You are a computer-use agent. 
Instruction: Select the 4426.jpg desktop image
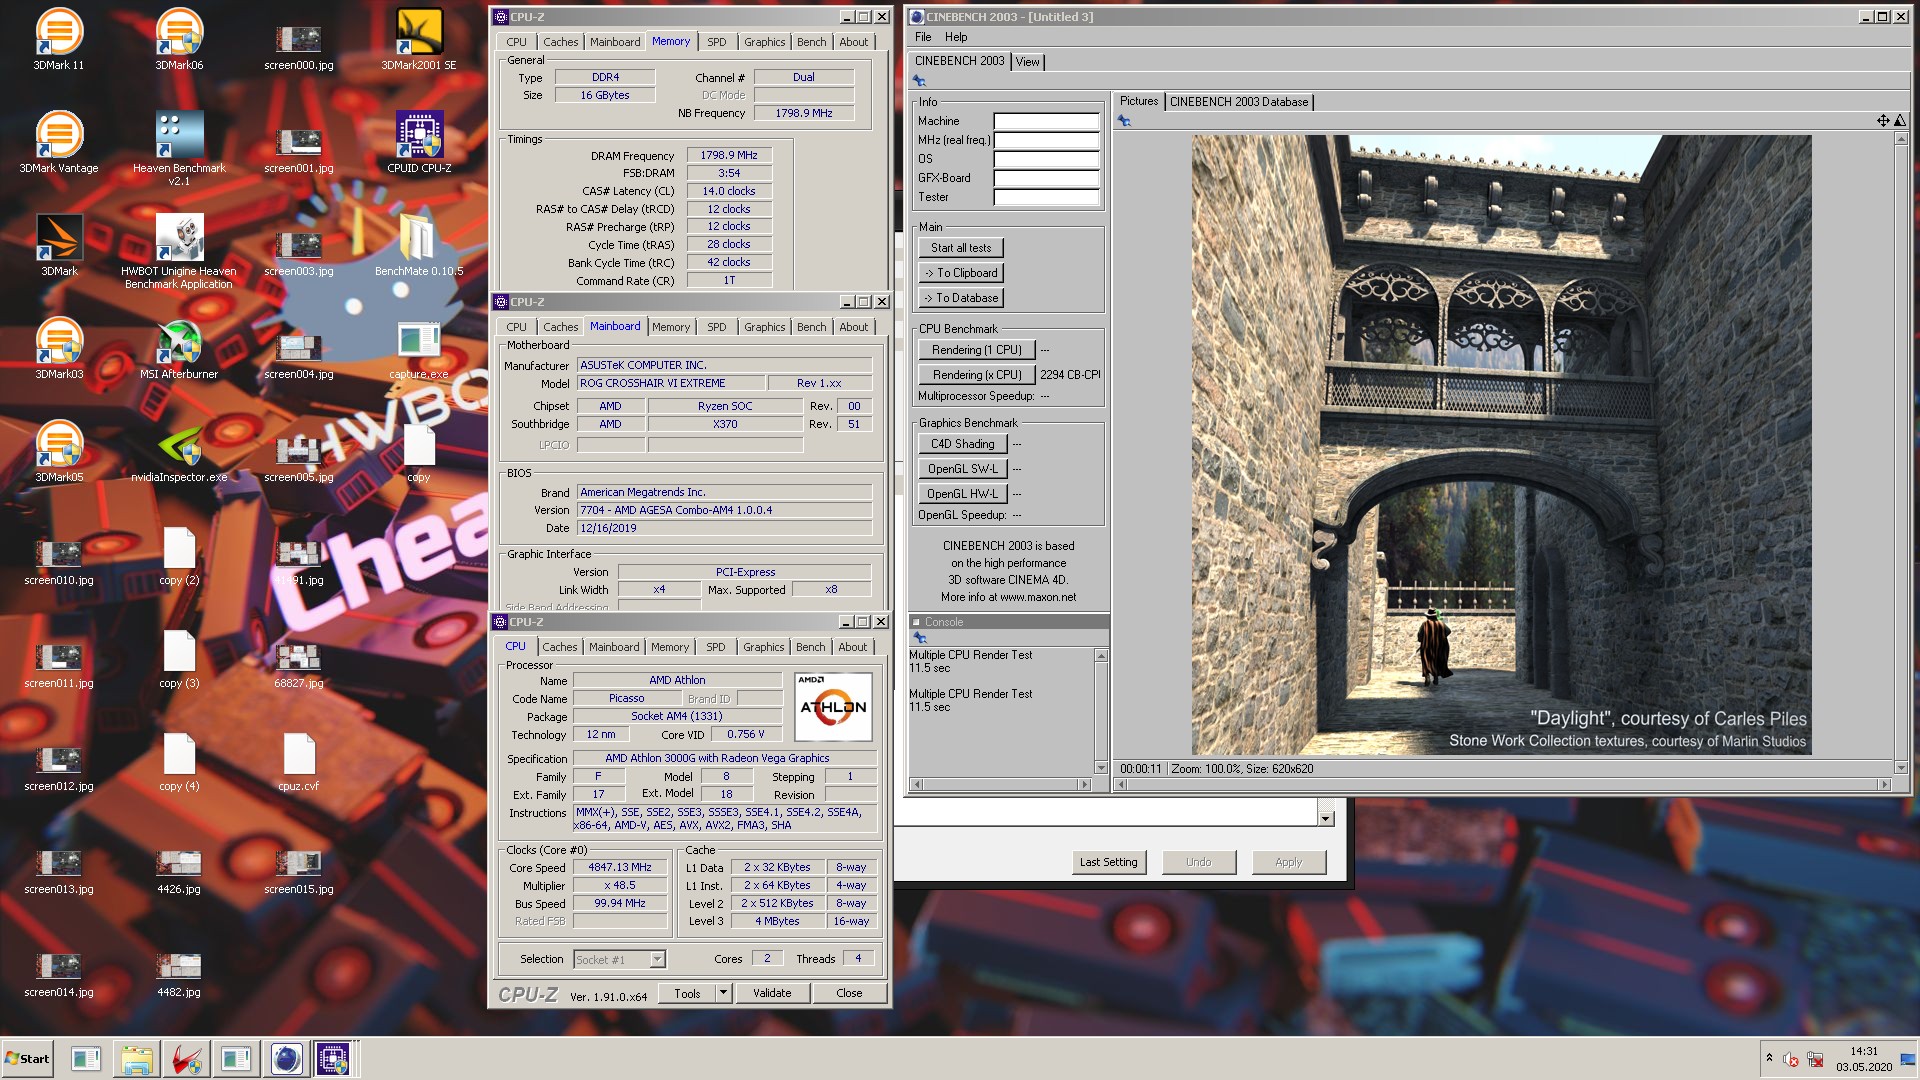point(179,870)
